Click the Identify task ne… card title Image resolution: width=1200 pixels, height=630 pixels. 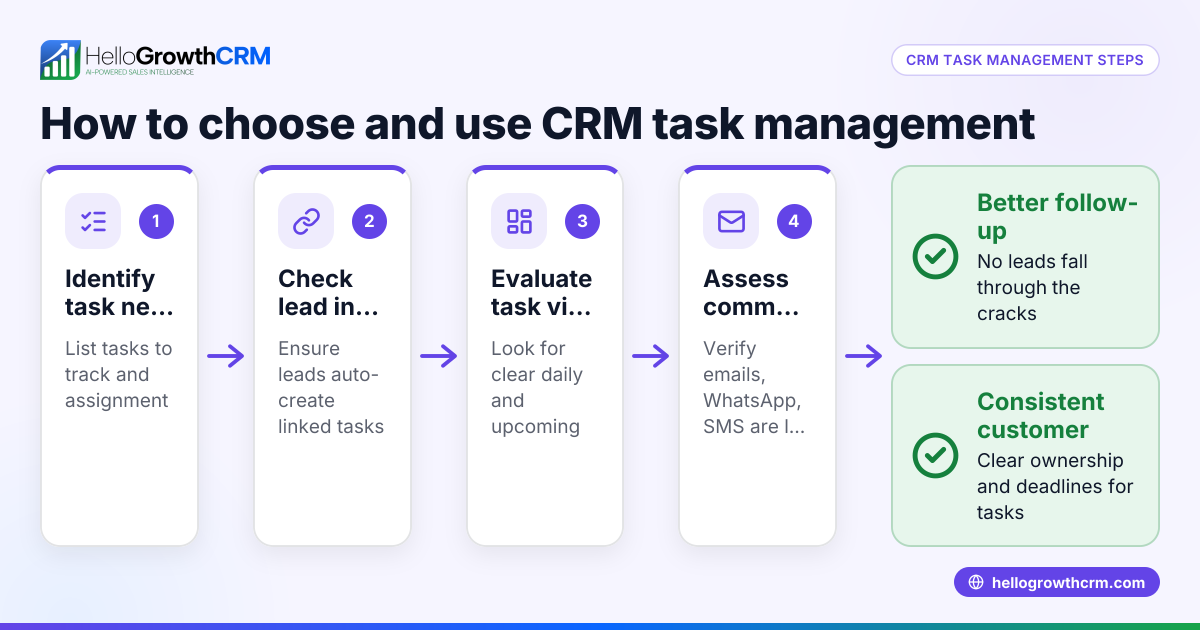[x=119, y=293]
